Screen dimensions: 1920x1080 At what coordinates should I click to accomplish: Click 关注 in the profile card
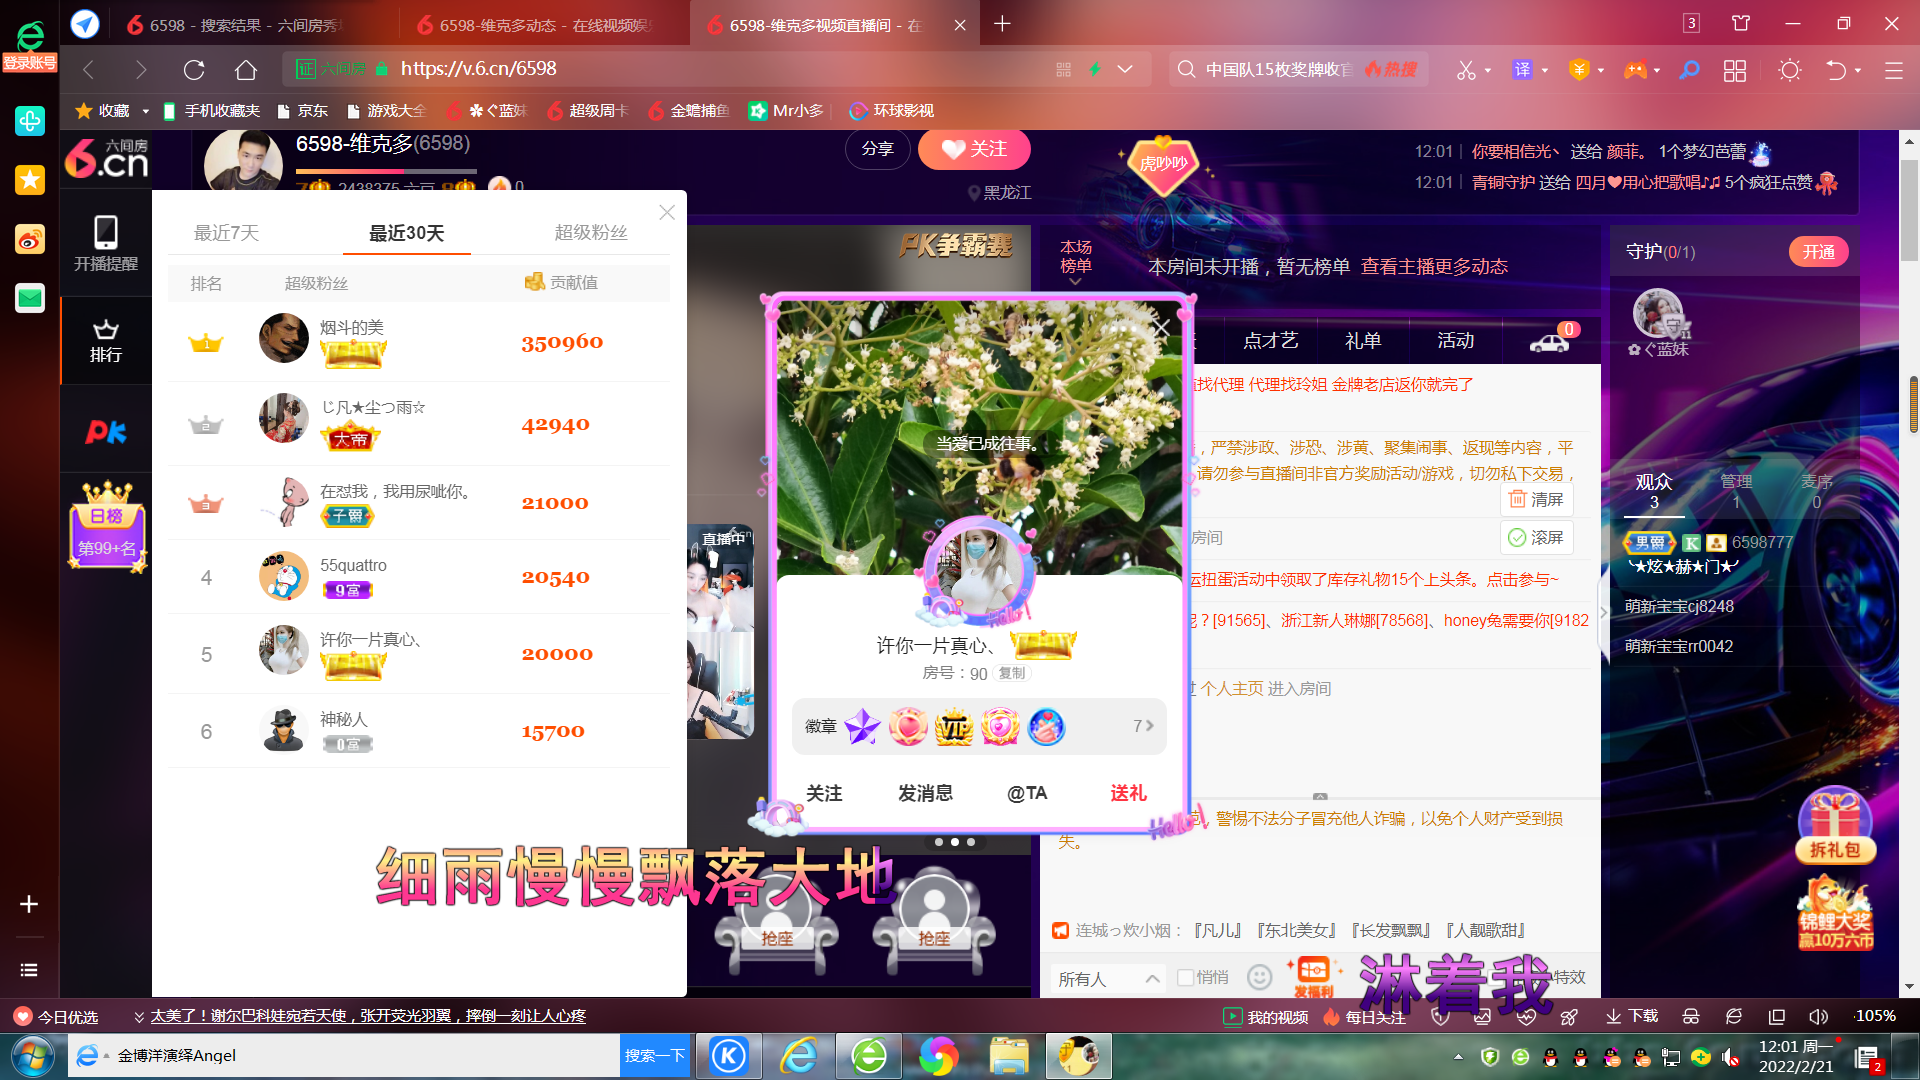click(x=824, y=793)
